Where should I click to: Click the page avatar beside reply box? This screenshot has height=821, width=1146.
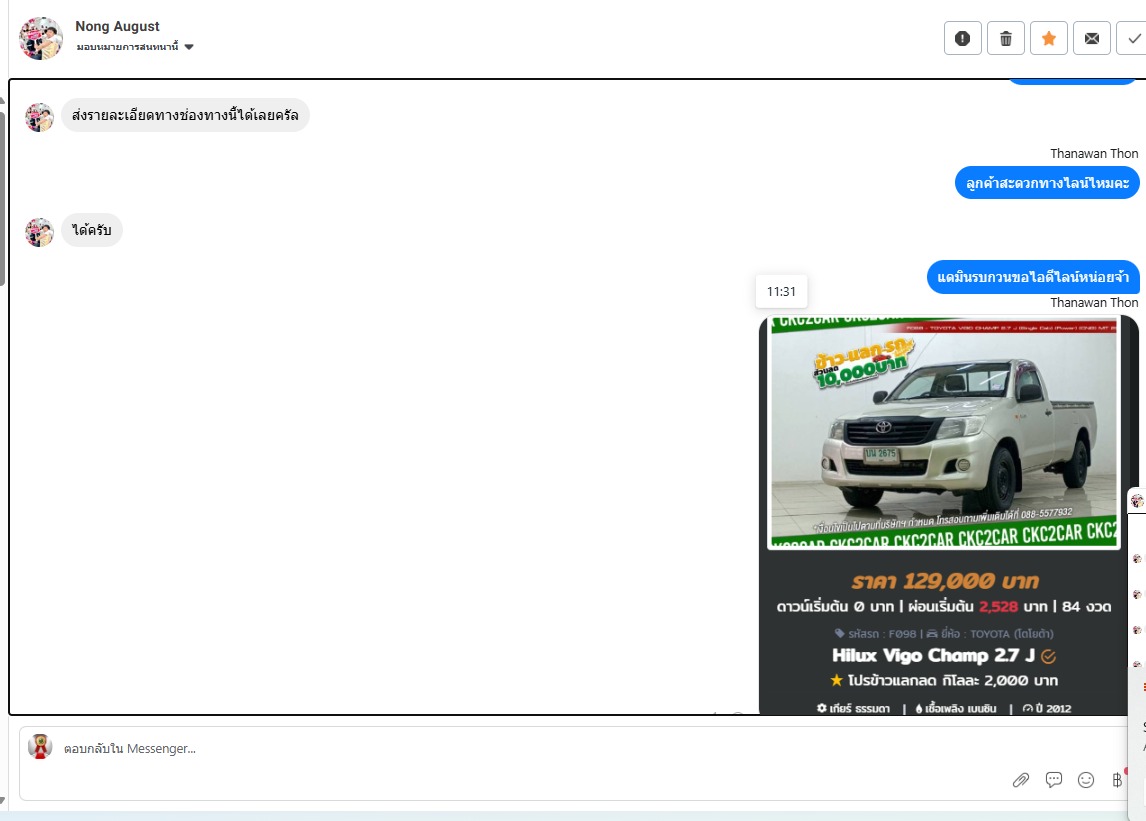[40, 746]
